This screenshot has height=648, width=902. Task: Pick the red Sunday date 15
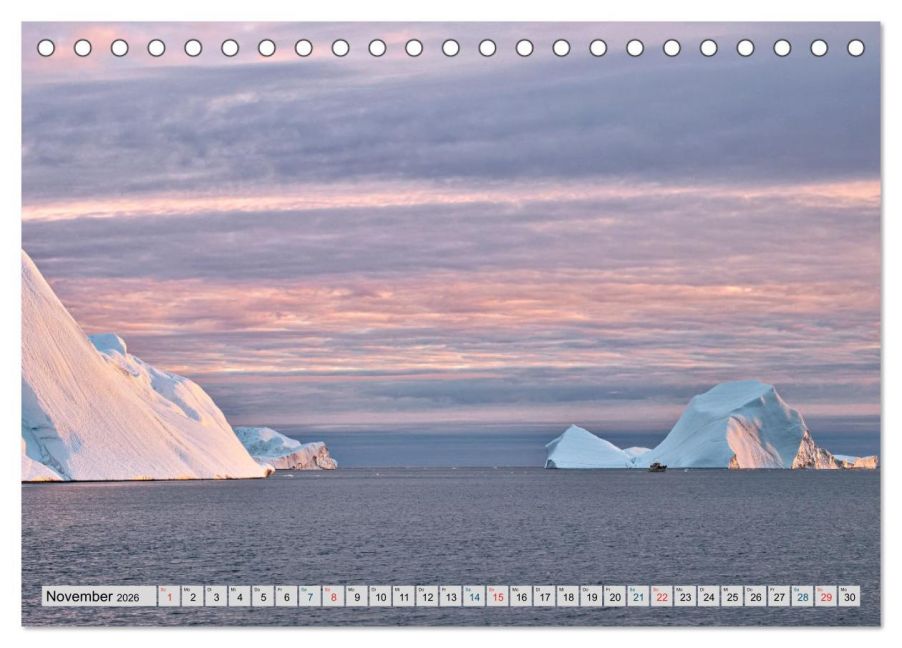(x=498, y=596)
